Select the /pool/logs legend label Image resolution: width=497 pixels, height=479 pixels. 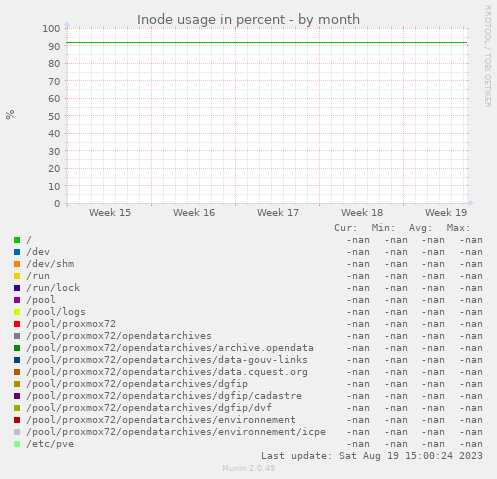56,312
